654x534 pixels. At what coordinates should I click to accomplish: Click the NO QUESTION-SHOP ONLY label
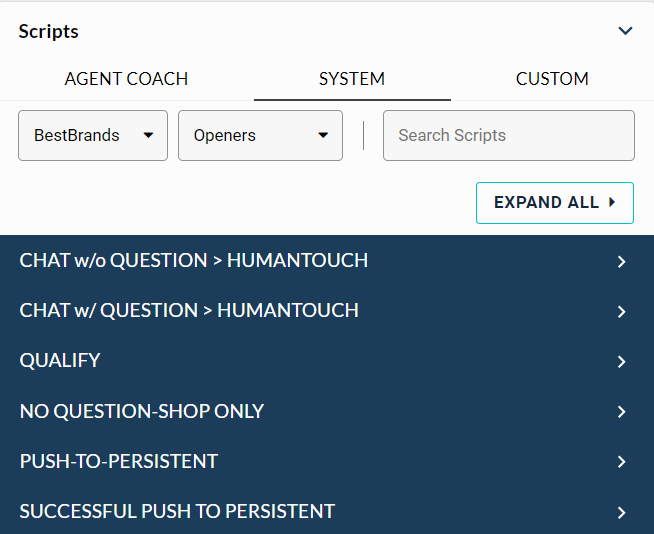click(142, 411)
